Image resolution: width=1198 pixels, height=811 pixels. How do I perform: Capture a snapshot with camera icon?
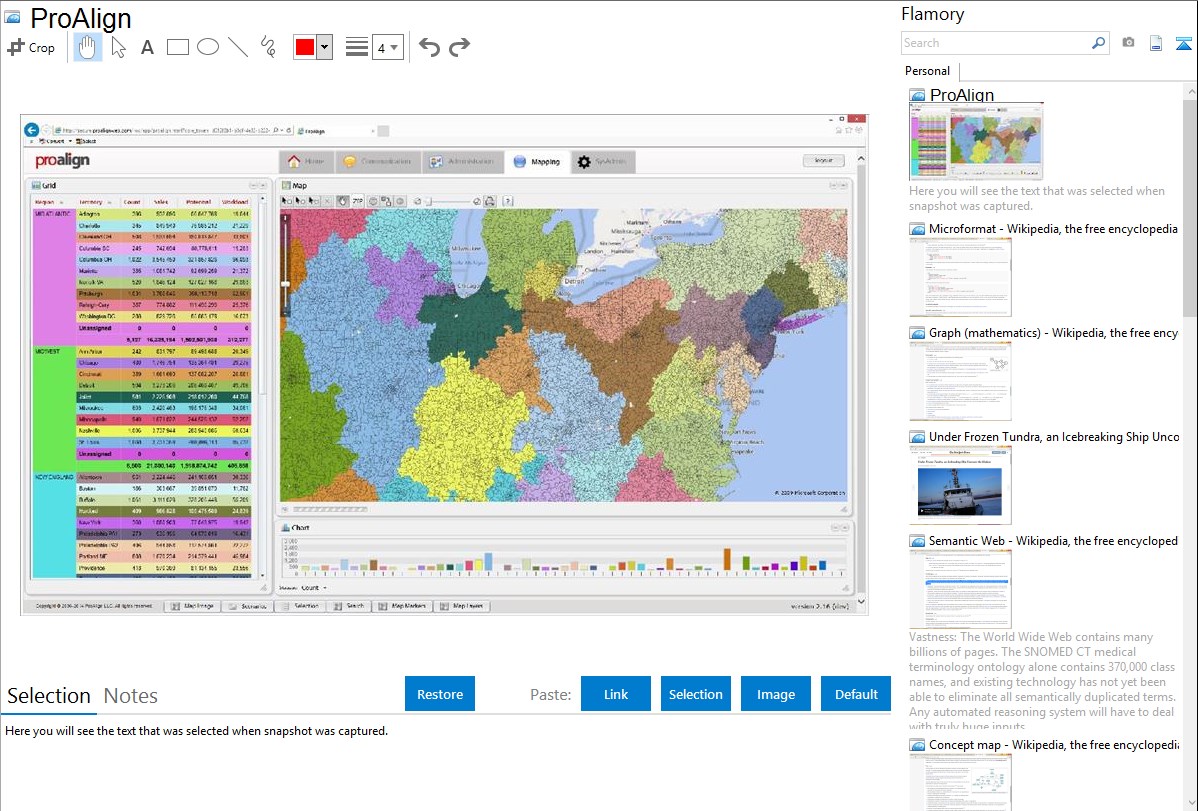1128,43
